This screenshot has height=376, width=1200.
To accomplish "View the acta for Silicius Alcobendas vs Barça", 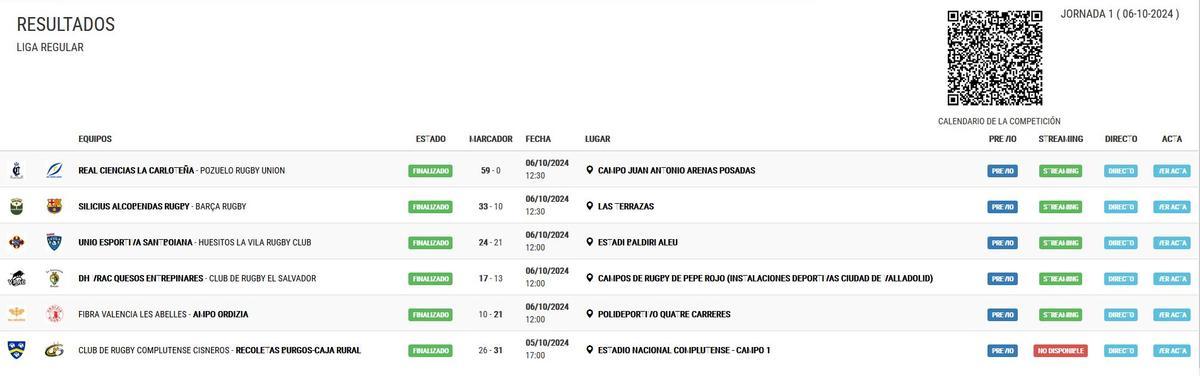I will click(1172, 207).
